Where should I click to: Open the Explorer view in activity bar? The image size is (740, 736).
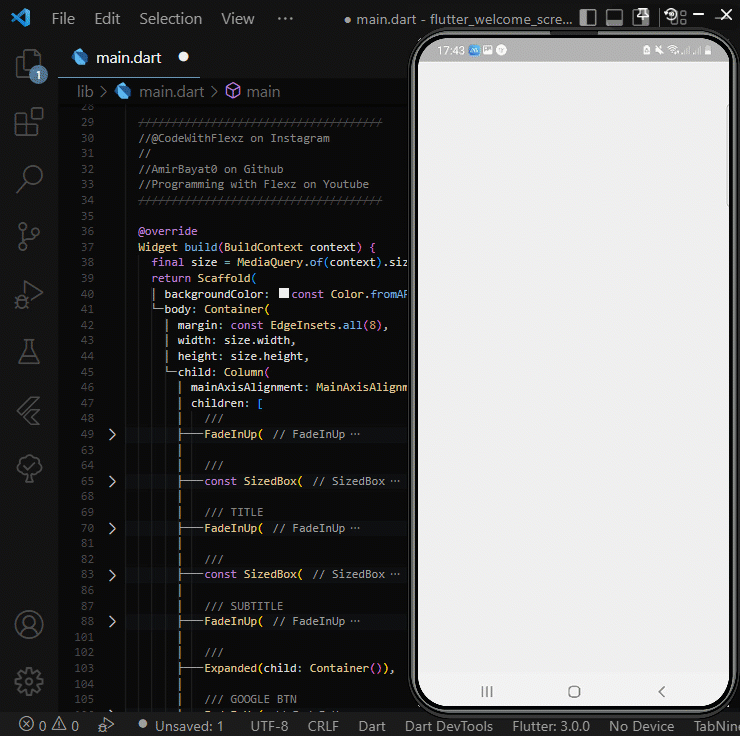coord(29,65)
